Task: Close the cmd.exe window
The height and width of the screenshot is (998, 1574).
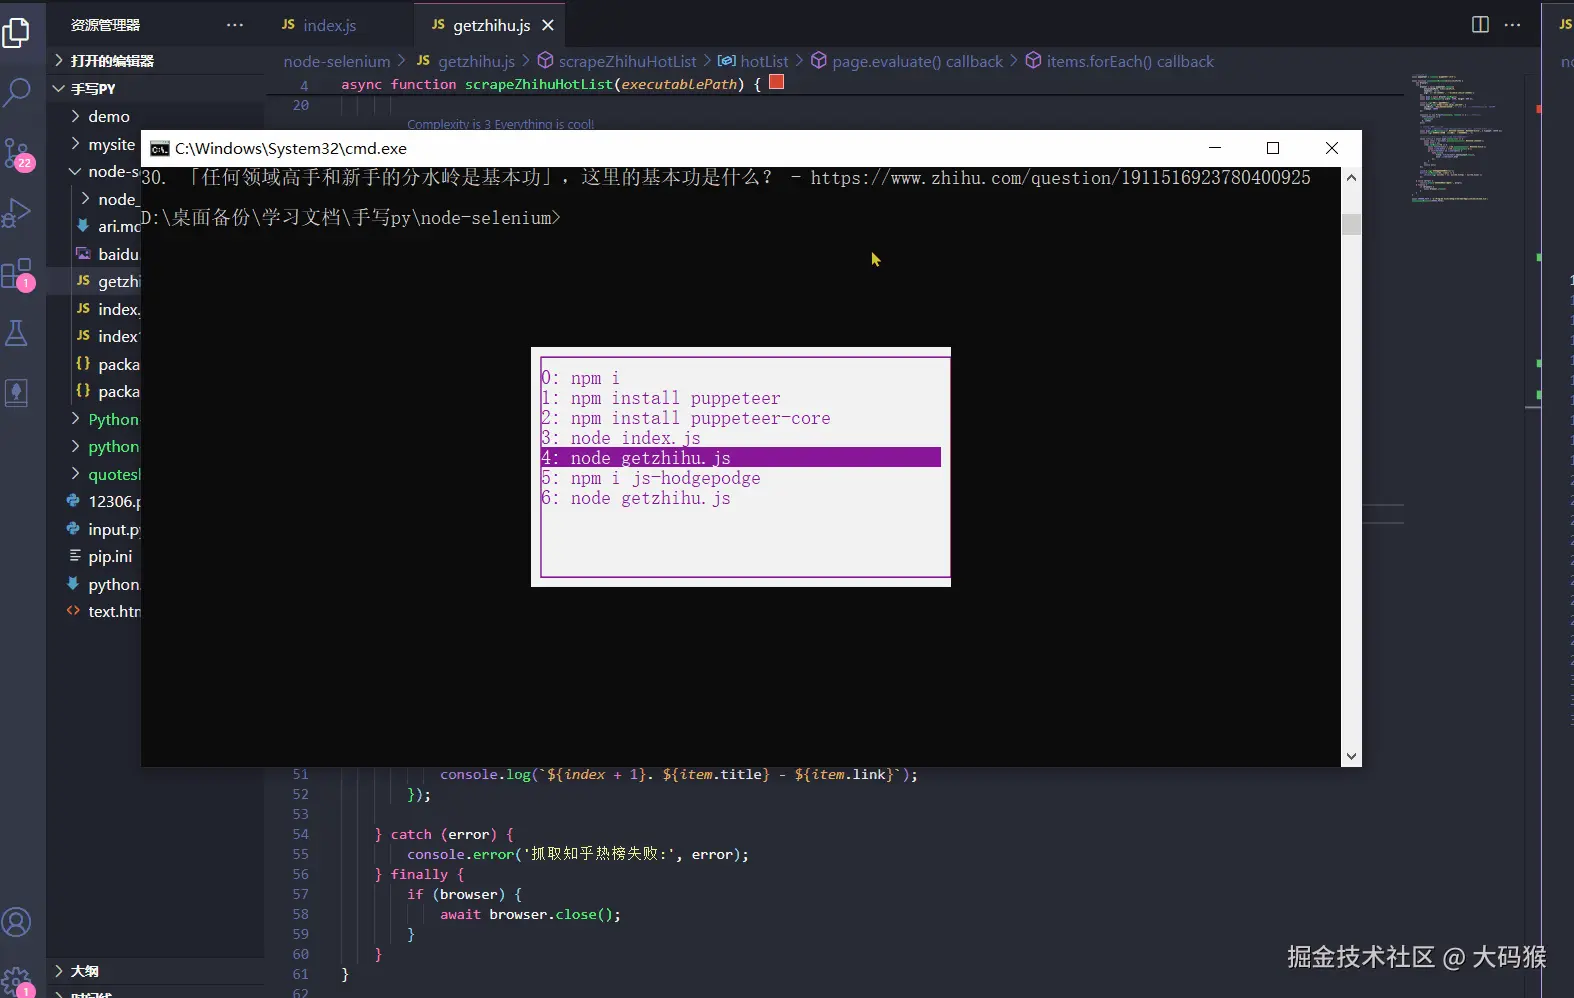Action: (x=1332, y=148)
